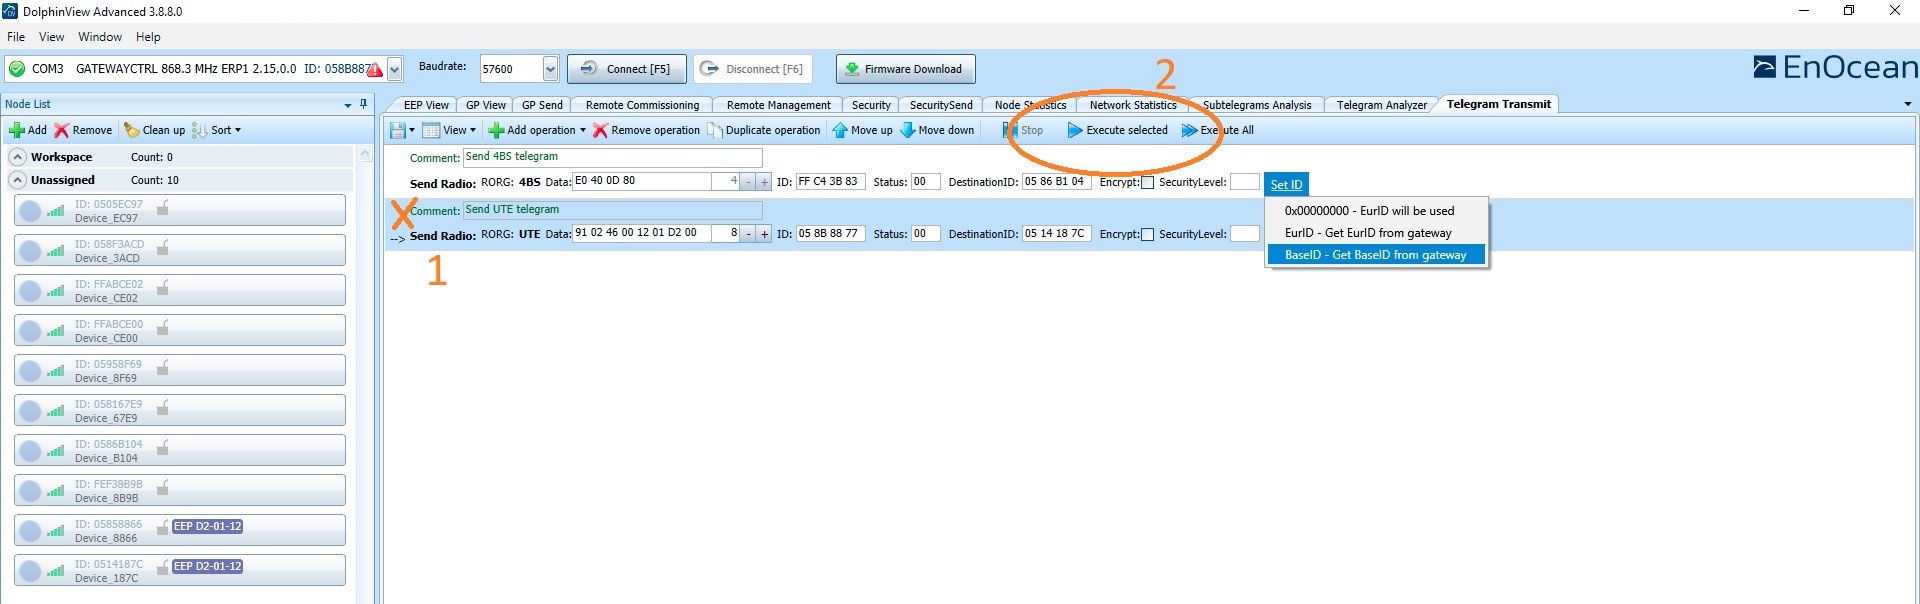This screenshot has width=1920, height=604.
Task: Switch to Subtelegrams Analysis tab
Action: 1257,105
